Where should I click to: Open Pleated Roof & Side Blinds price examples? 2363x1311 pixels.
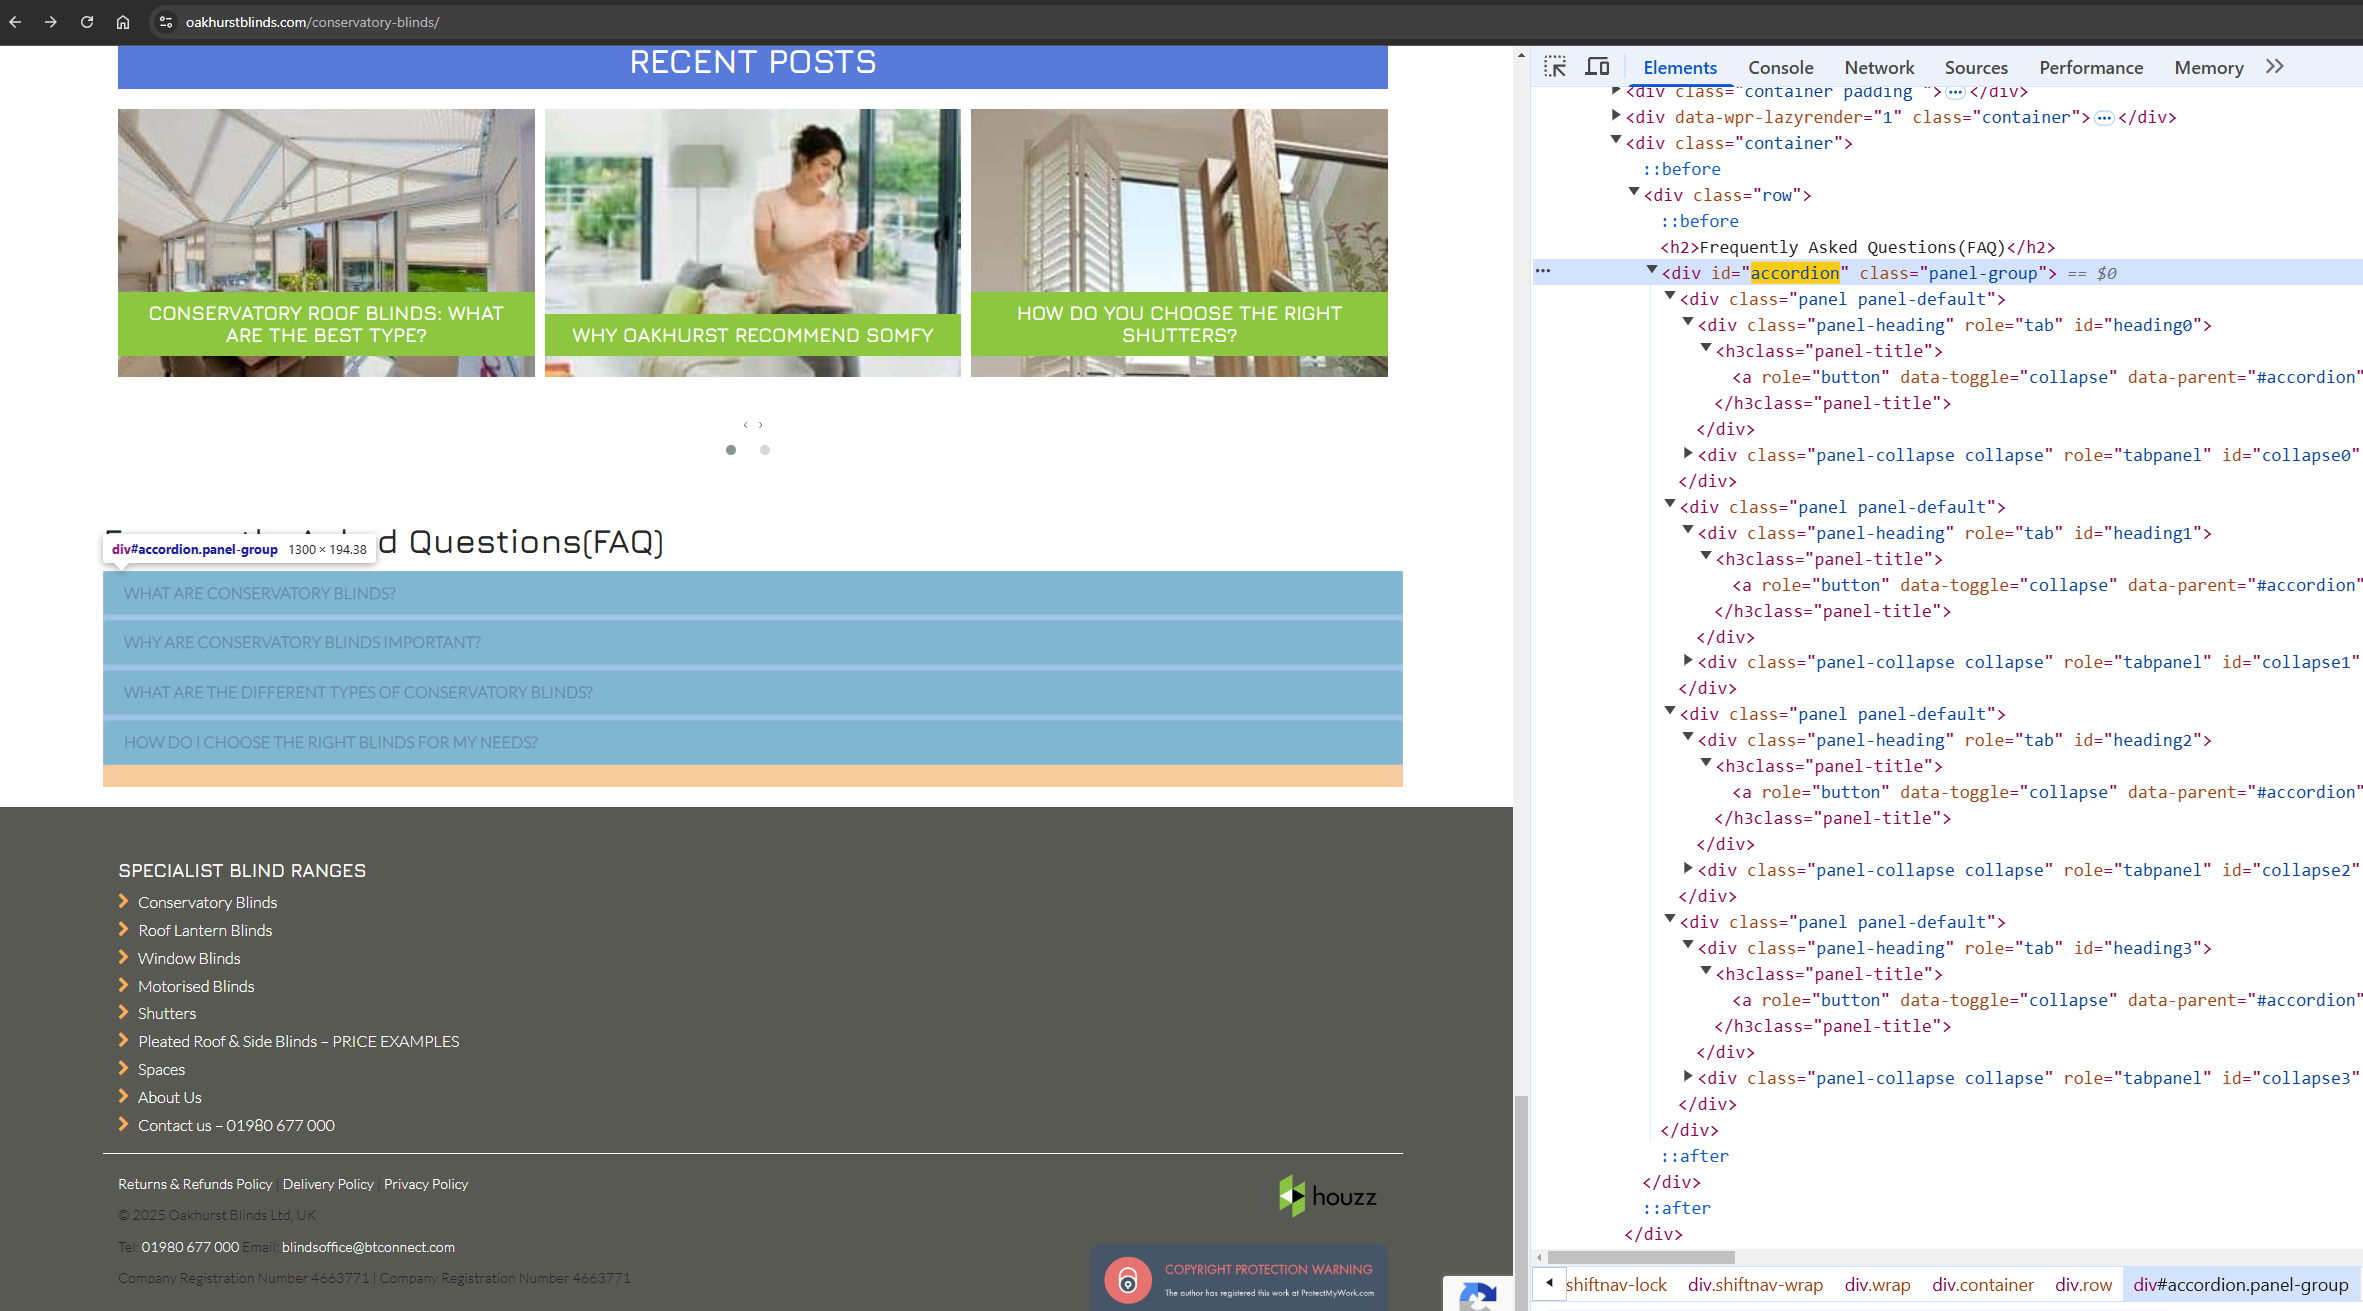[298, 1041]
